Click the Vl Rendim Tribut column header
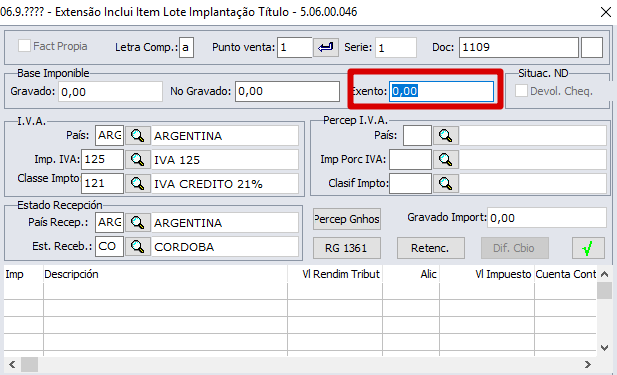This screenshot has height=375, width=617. pos(335,274)
